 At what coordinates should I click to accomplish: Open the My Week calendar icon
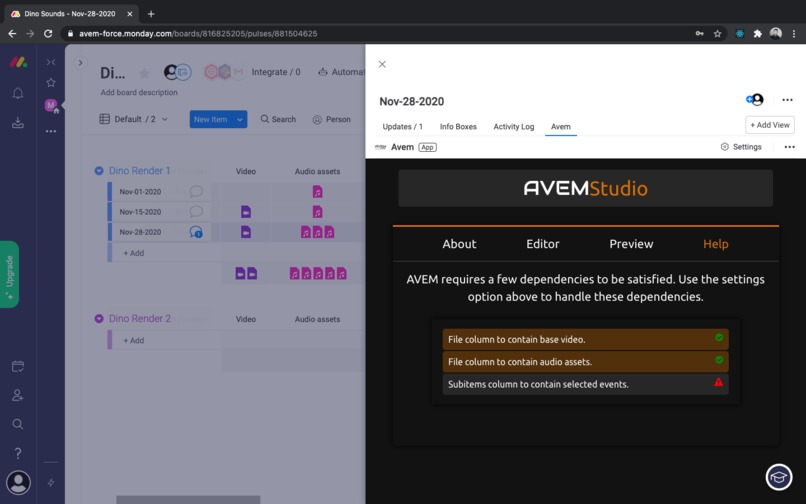click(x=18, y=366)
